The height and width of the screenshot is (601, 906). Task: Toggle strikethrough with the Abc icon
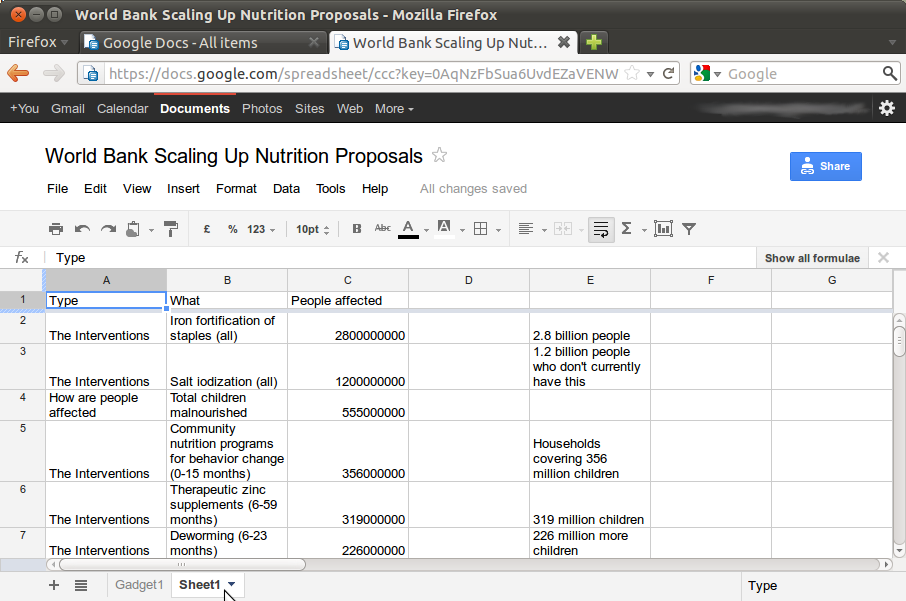click(x=383, y=228)
